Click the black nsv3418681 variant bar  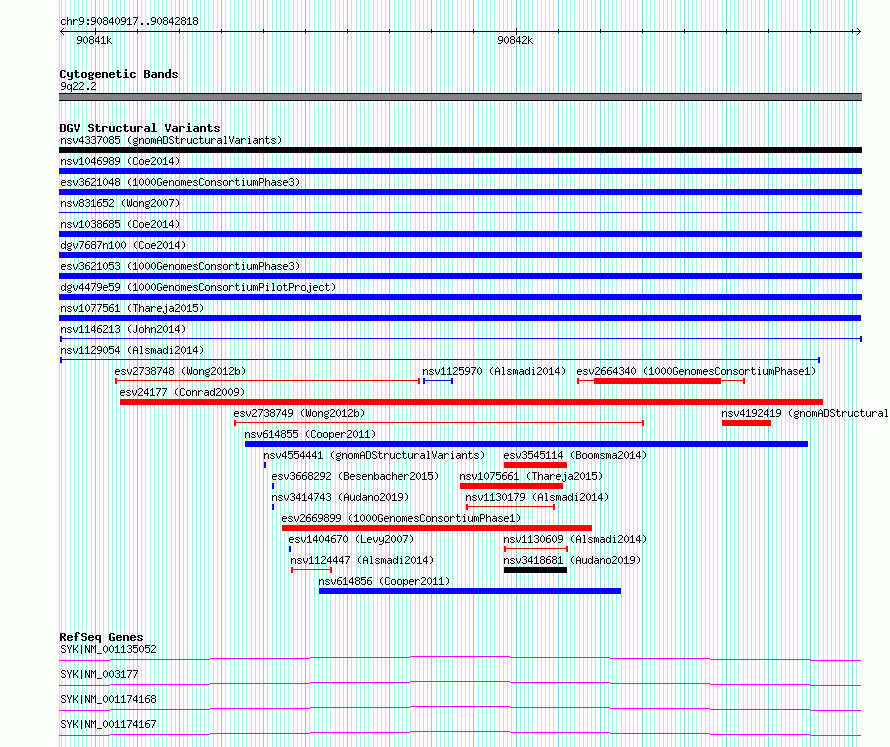pyautogui.click(x=535, y=570)
